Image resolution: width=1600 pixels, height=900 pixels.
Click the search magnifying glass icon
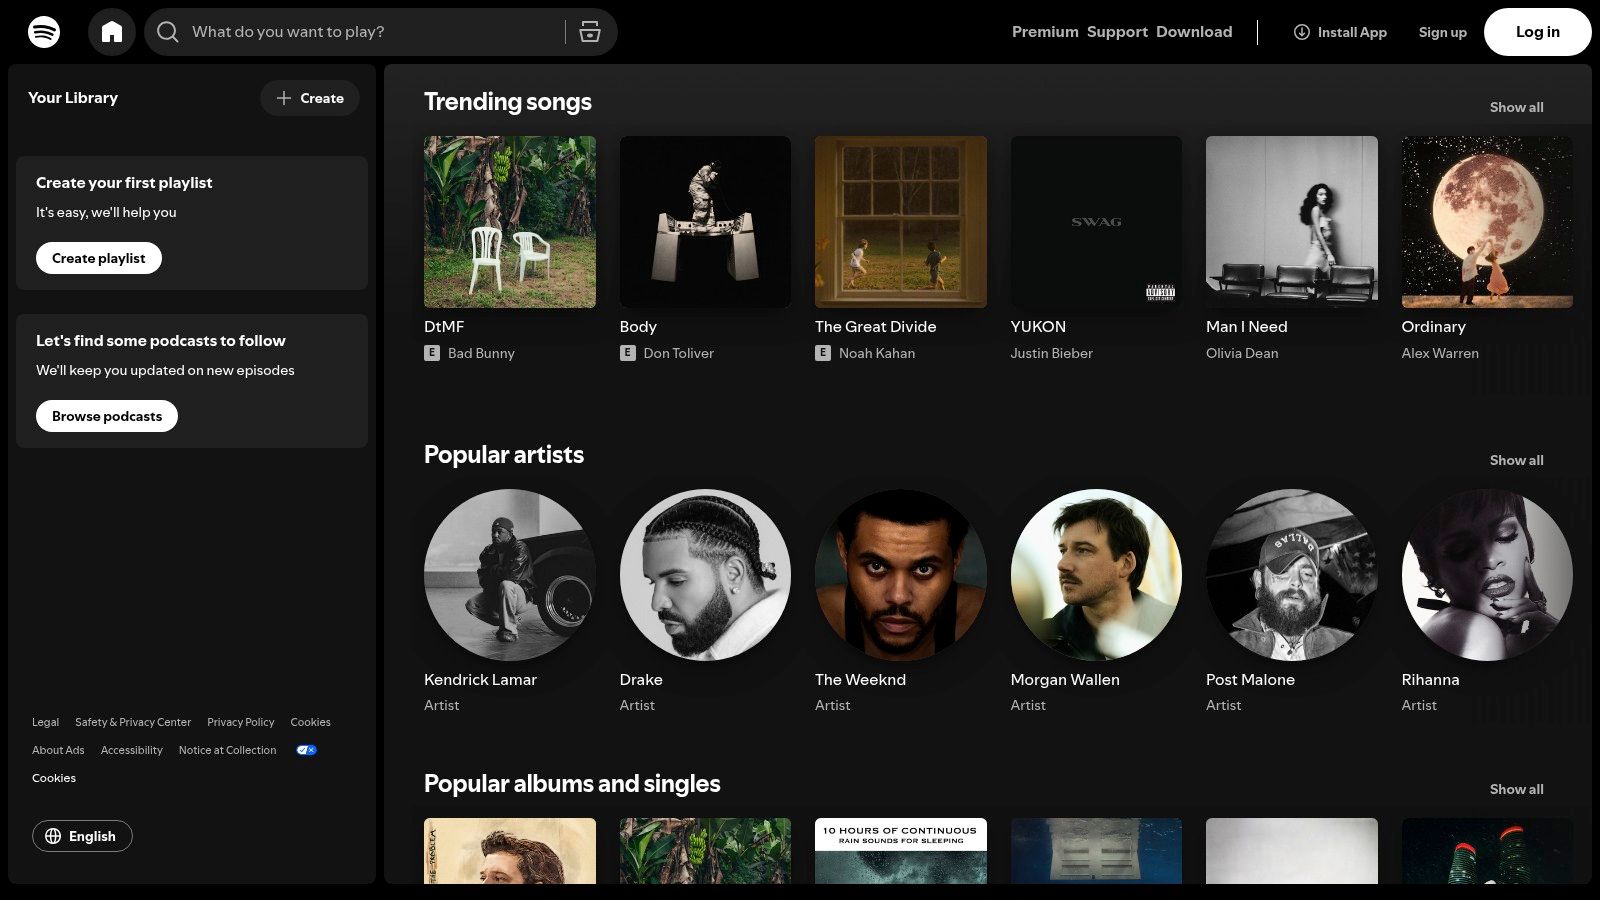pyautogui.click(x=167, y=31)
